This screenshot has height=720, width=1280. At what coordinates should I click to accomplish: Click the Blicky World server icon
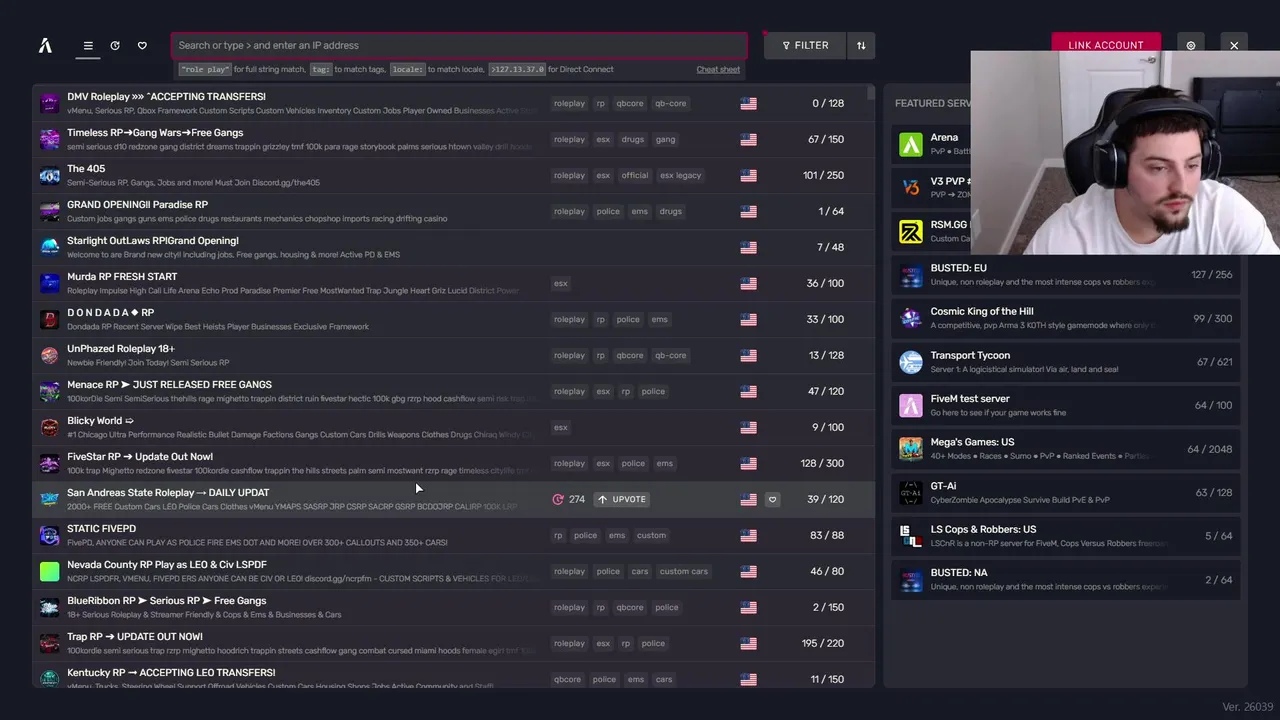pos(49,427)
